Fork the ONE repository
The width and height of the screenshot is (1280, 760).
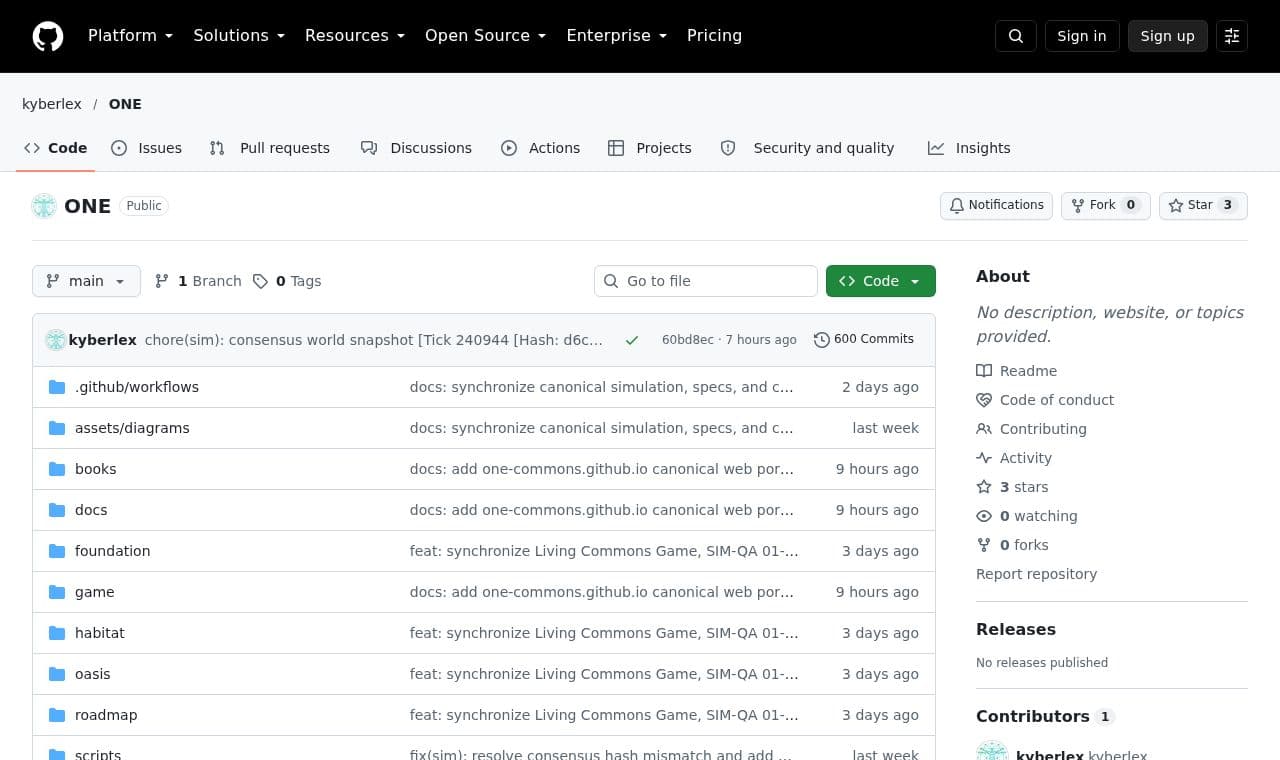pyautogui.click(x=1106, y=205)
